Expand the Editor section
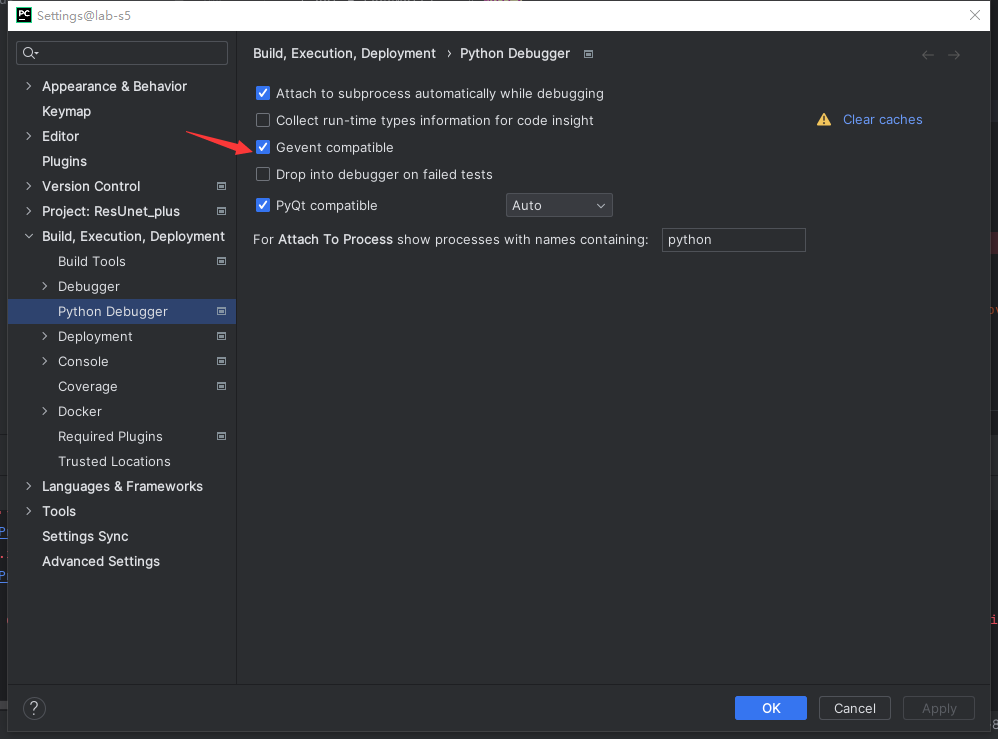 pos(29,136)
